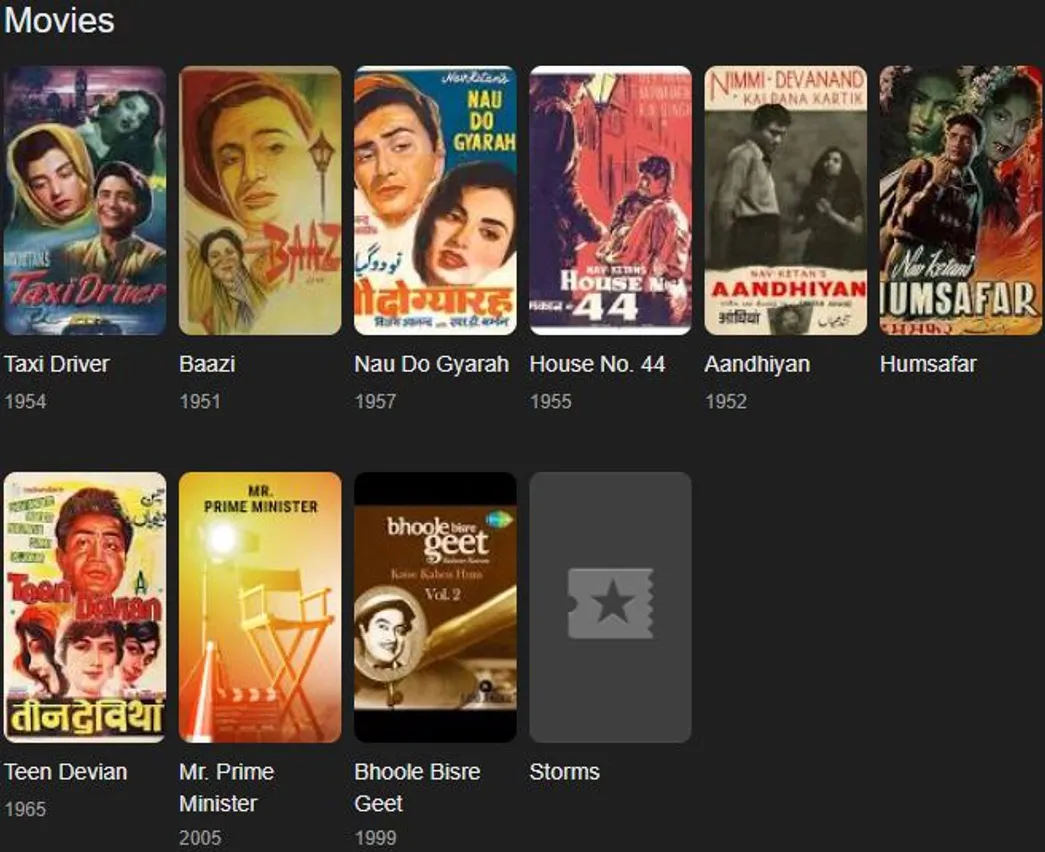
Task: Open the House No. 44 title link
Action: [597, 364]
